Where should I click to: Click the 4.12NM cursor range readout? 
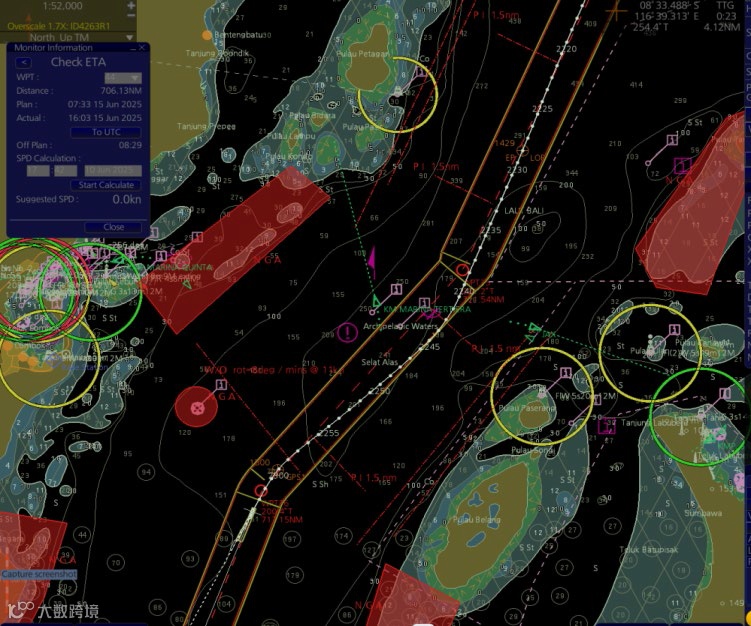pyautogui.click(x=722, y=27)
